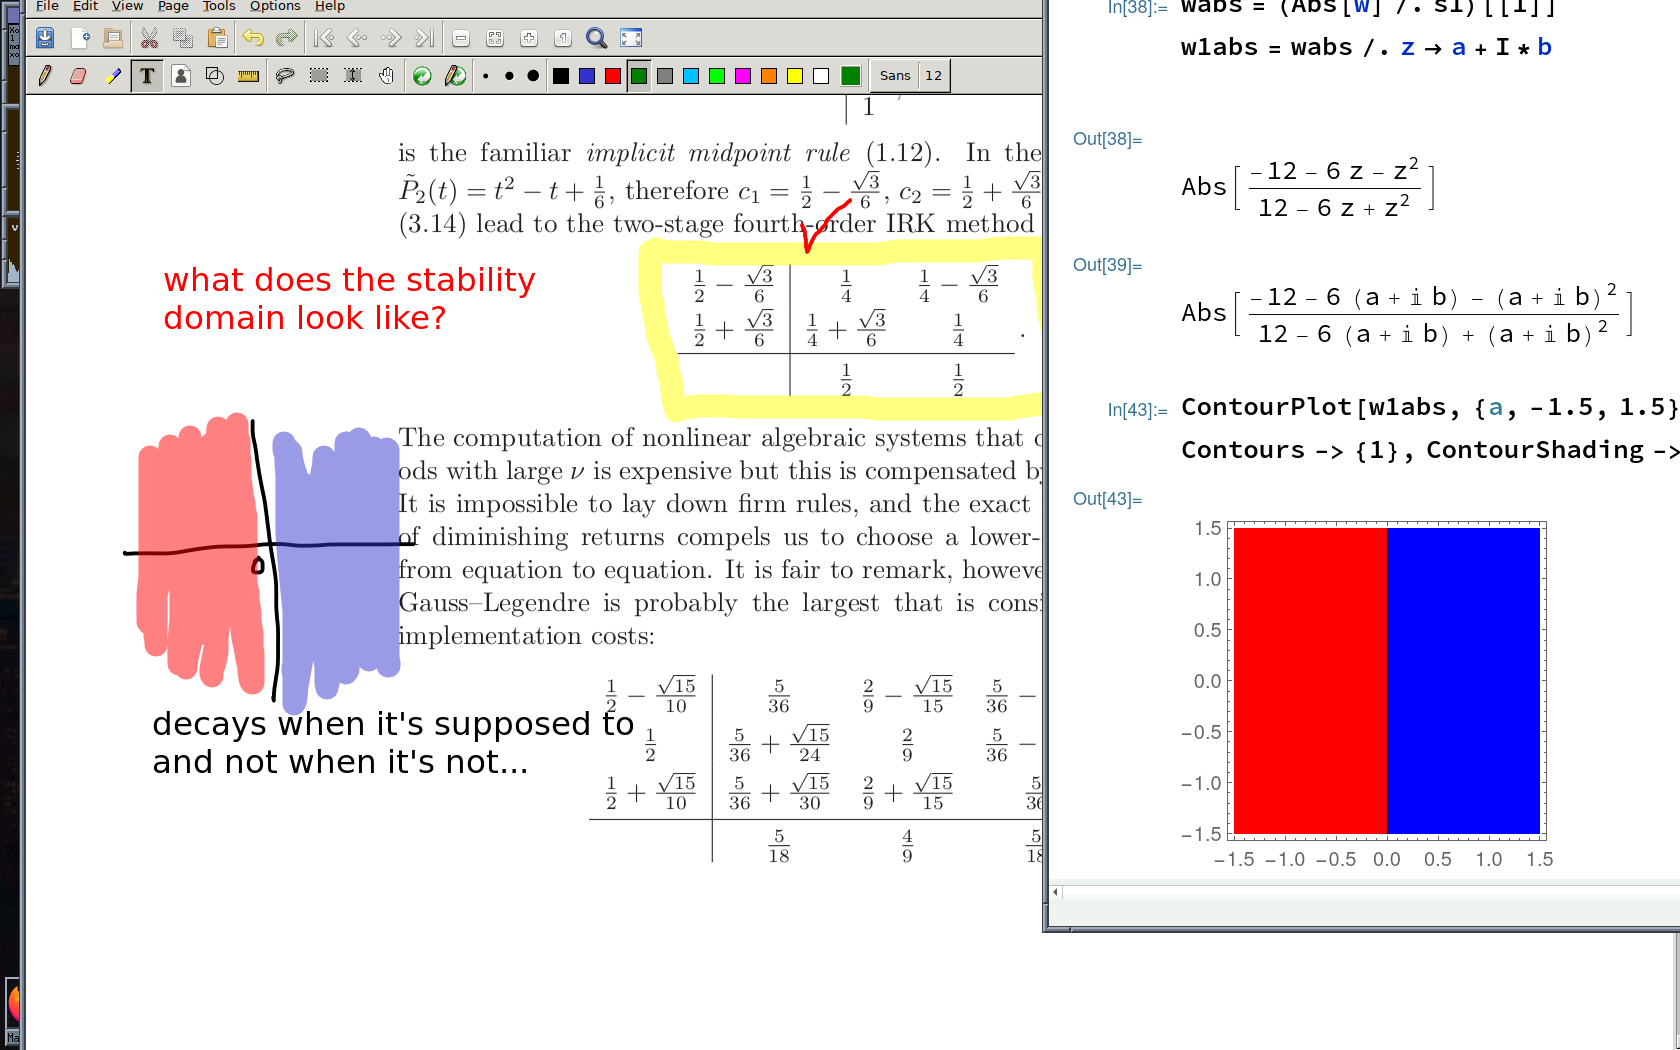Toggle the Shape Recognizer tool

coord(215,76)
